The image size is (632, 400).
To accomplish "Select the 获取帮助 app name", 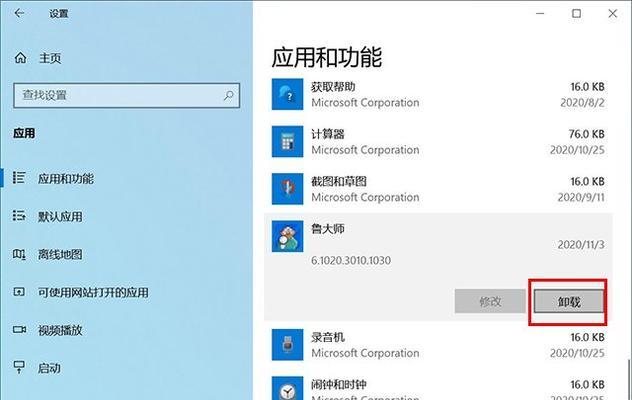I will (x=333, y=87).
